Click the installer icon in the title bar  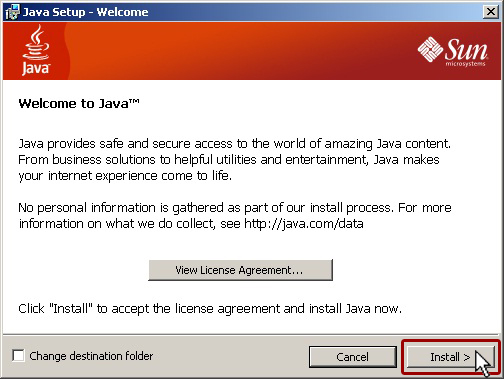pyautogui.click(x=13, y=12)
